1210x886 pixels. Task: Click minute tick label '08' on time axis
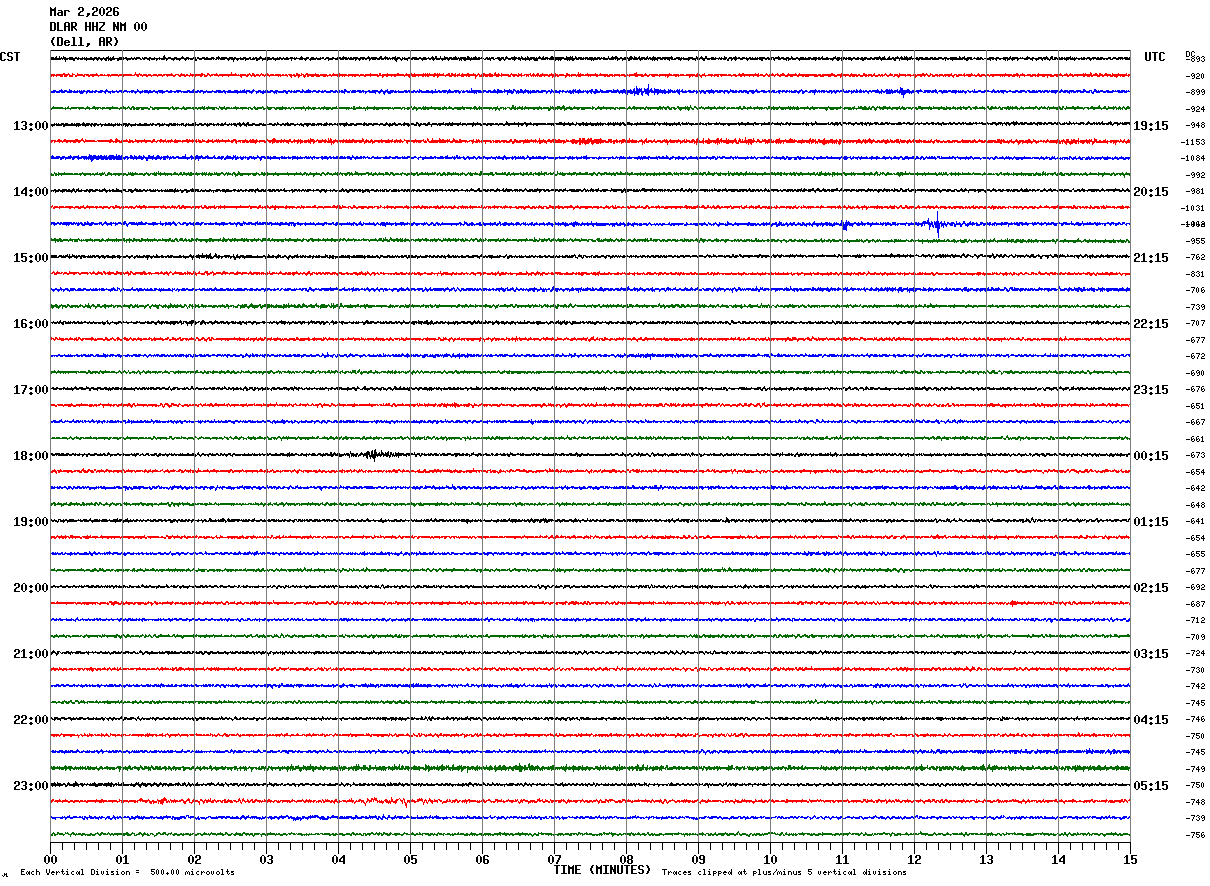(x=626, y=859)
